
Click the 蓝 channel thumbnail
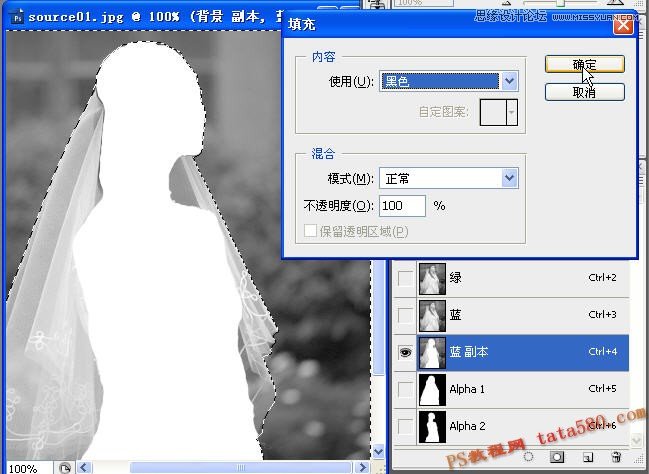pyautogui.click(x=432, y=316)
